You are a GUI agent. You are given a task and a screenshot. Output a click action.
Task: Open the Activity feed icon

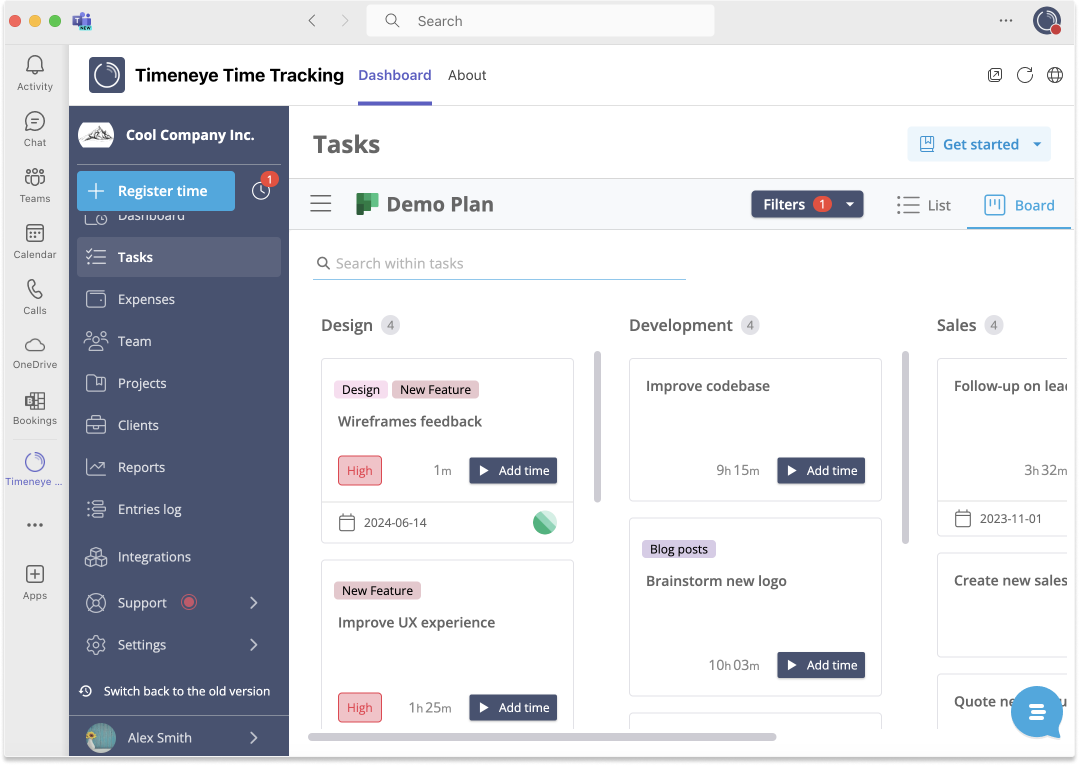click(34, 71)
